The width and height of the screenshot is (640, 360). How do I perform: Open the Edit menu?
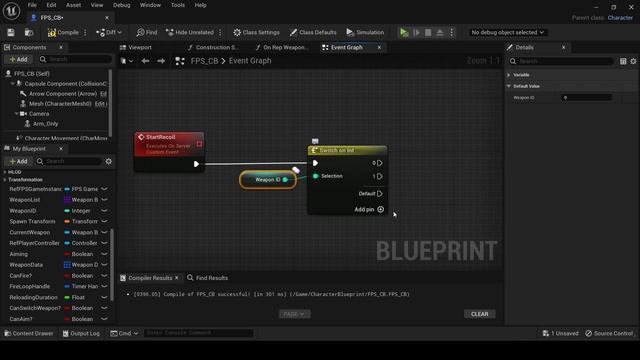51,5
